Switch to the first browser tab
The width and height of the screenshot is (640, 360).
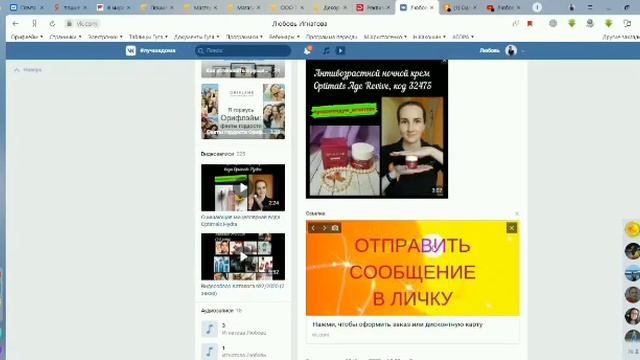tap(27, 8)
